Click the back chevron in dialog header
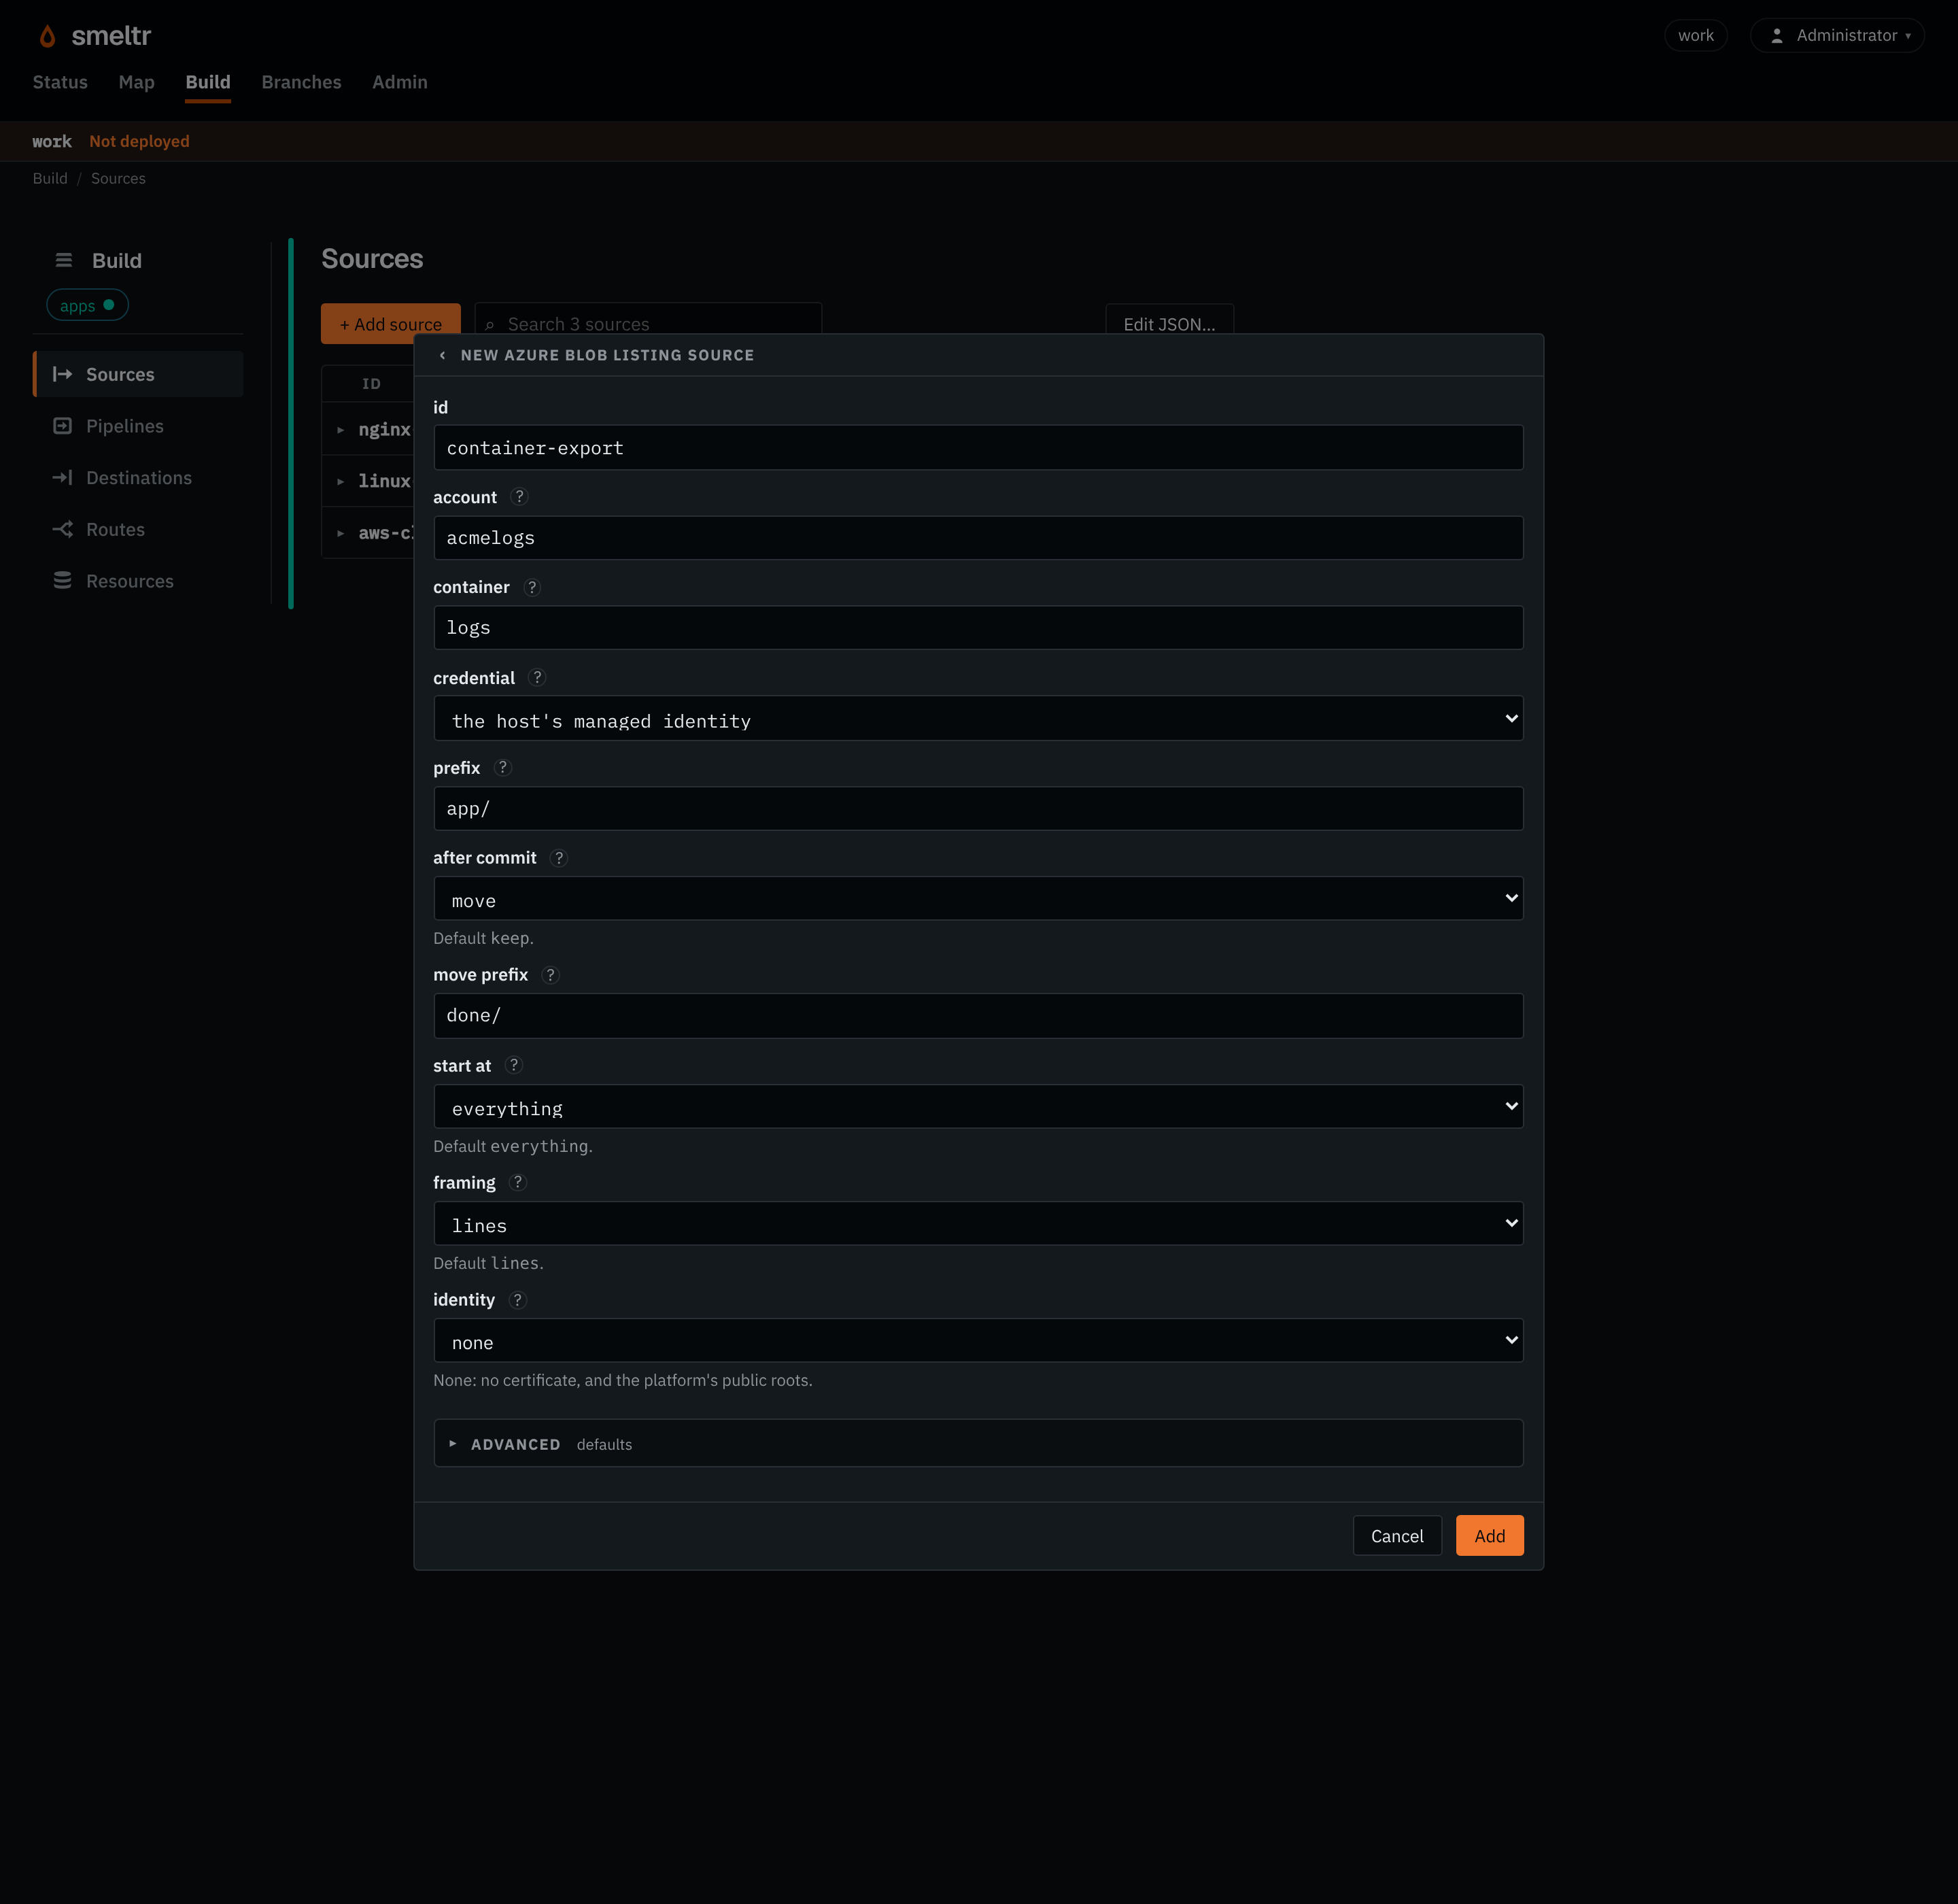The width and height of the screenshot is (1958, 1904). tap(442, 355)
